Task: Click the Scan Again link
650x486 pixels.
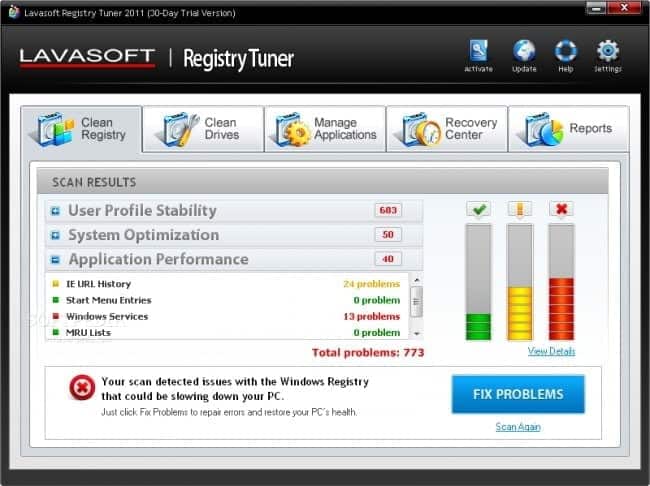Action: [518, 427]
